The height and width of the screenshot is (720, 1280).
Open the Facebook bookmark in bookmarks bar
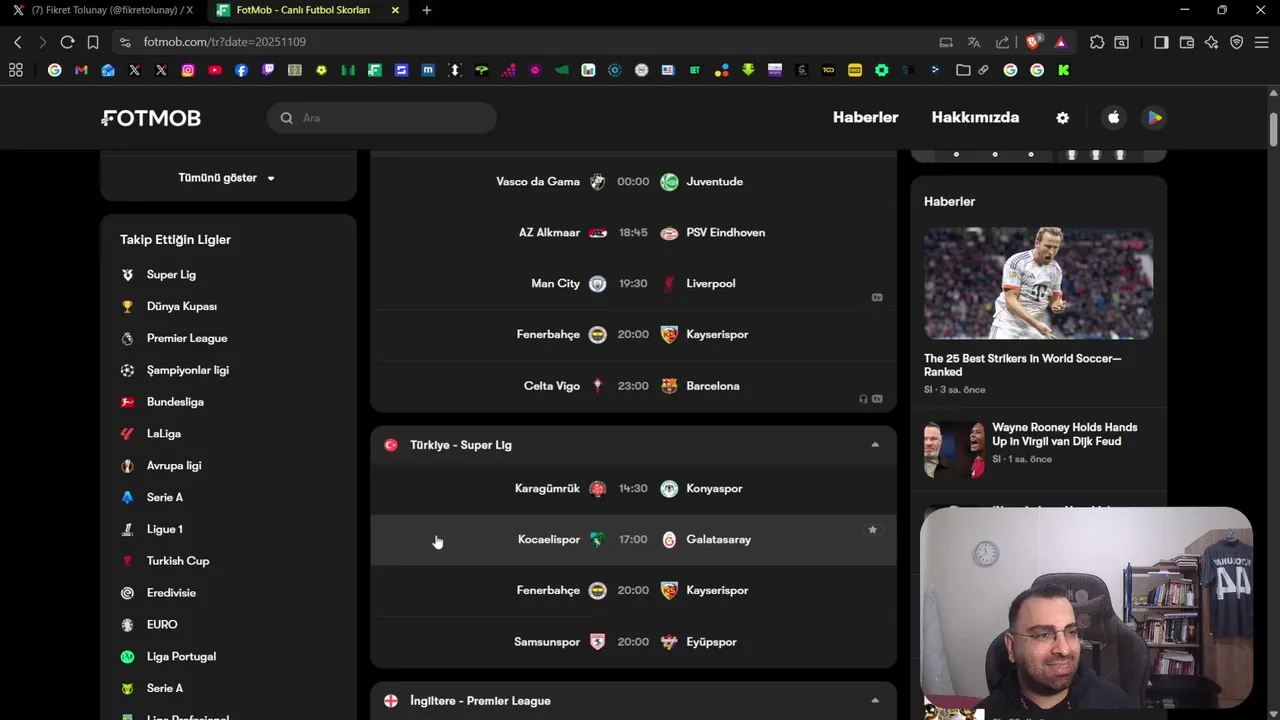point(241,70)
